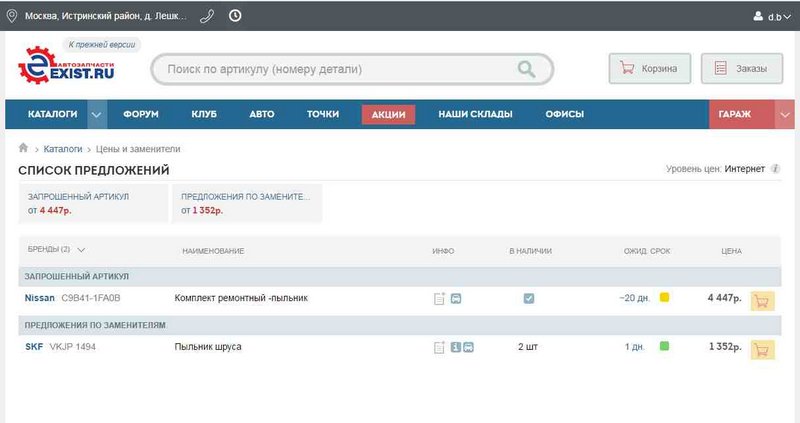The height and width of the screenshot is (423, 800).
Task: Open price level info icon near Интернет
Action: (x=775, y=169)
